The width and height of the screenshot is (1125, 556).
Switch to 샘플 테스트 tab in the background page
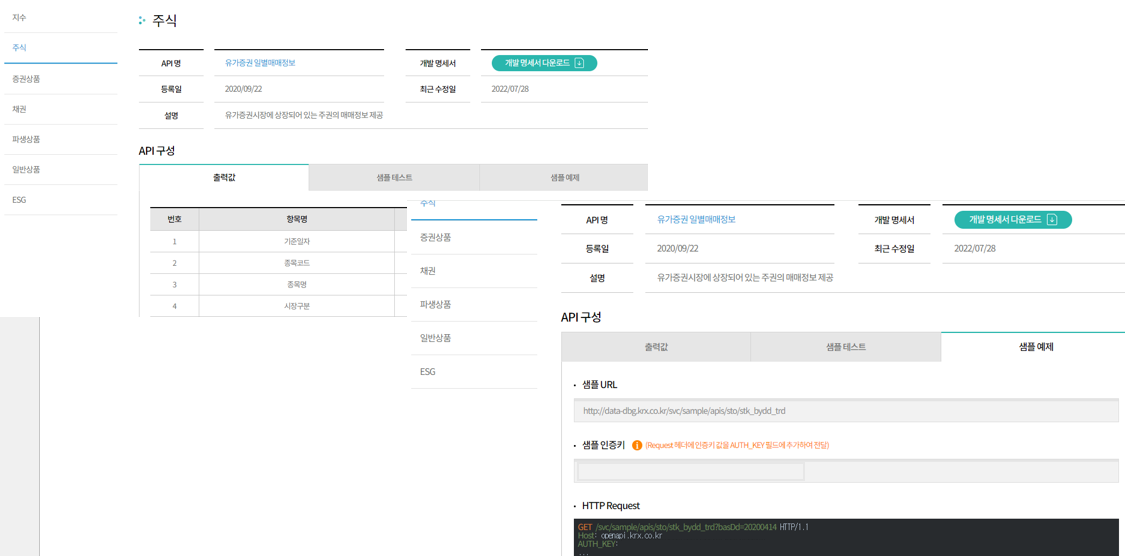pyautogui.click(x=394, y=177)
